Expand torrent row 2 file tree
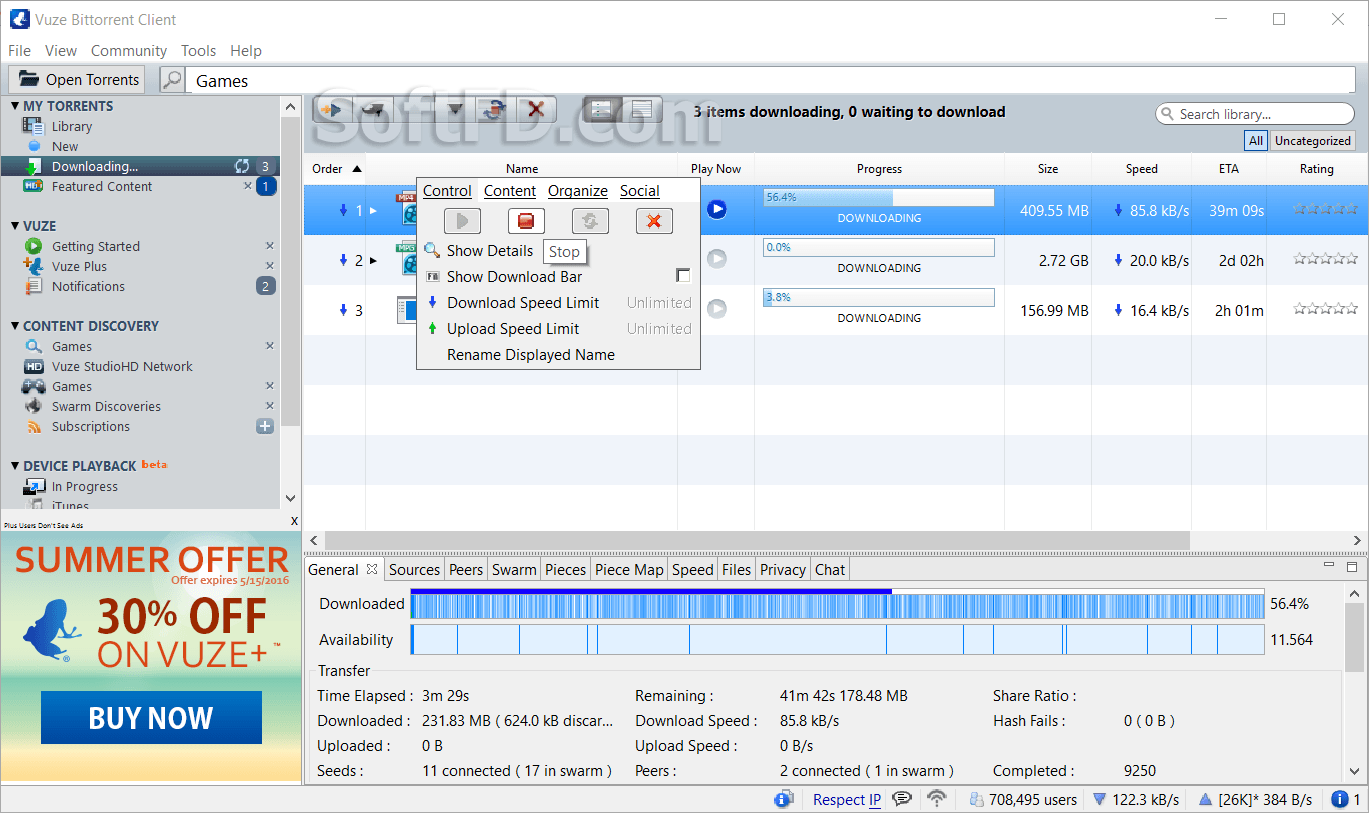1369x813 pixels. [374, 260]
